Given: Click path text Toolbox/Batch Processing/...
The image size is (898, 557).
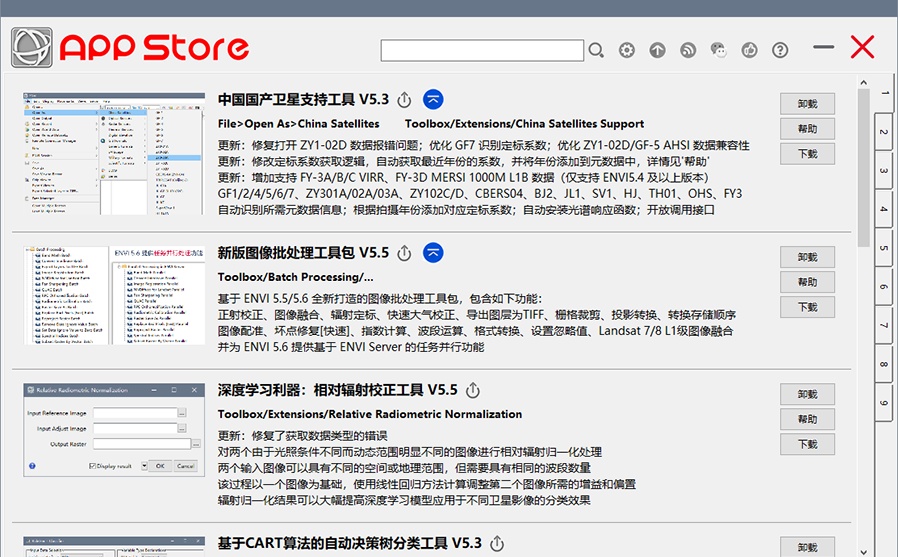Looking at the screenshot, I should click(296, 277).
